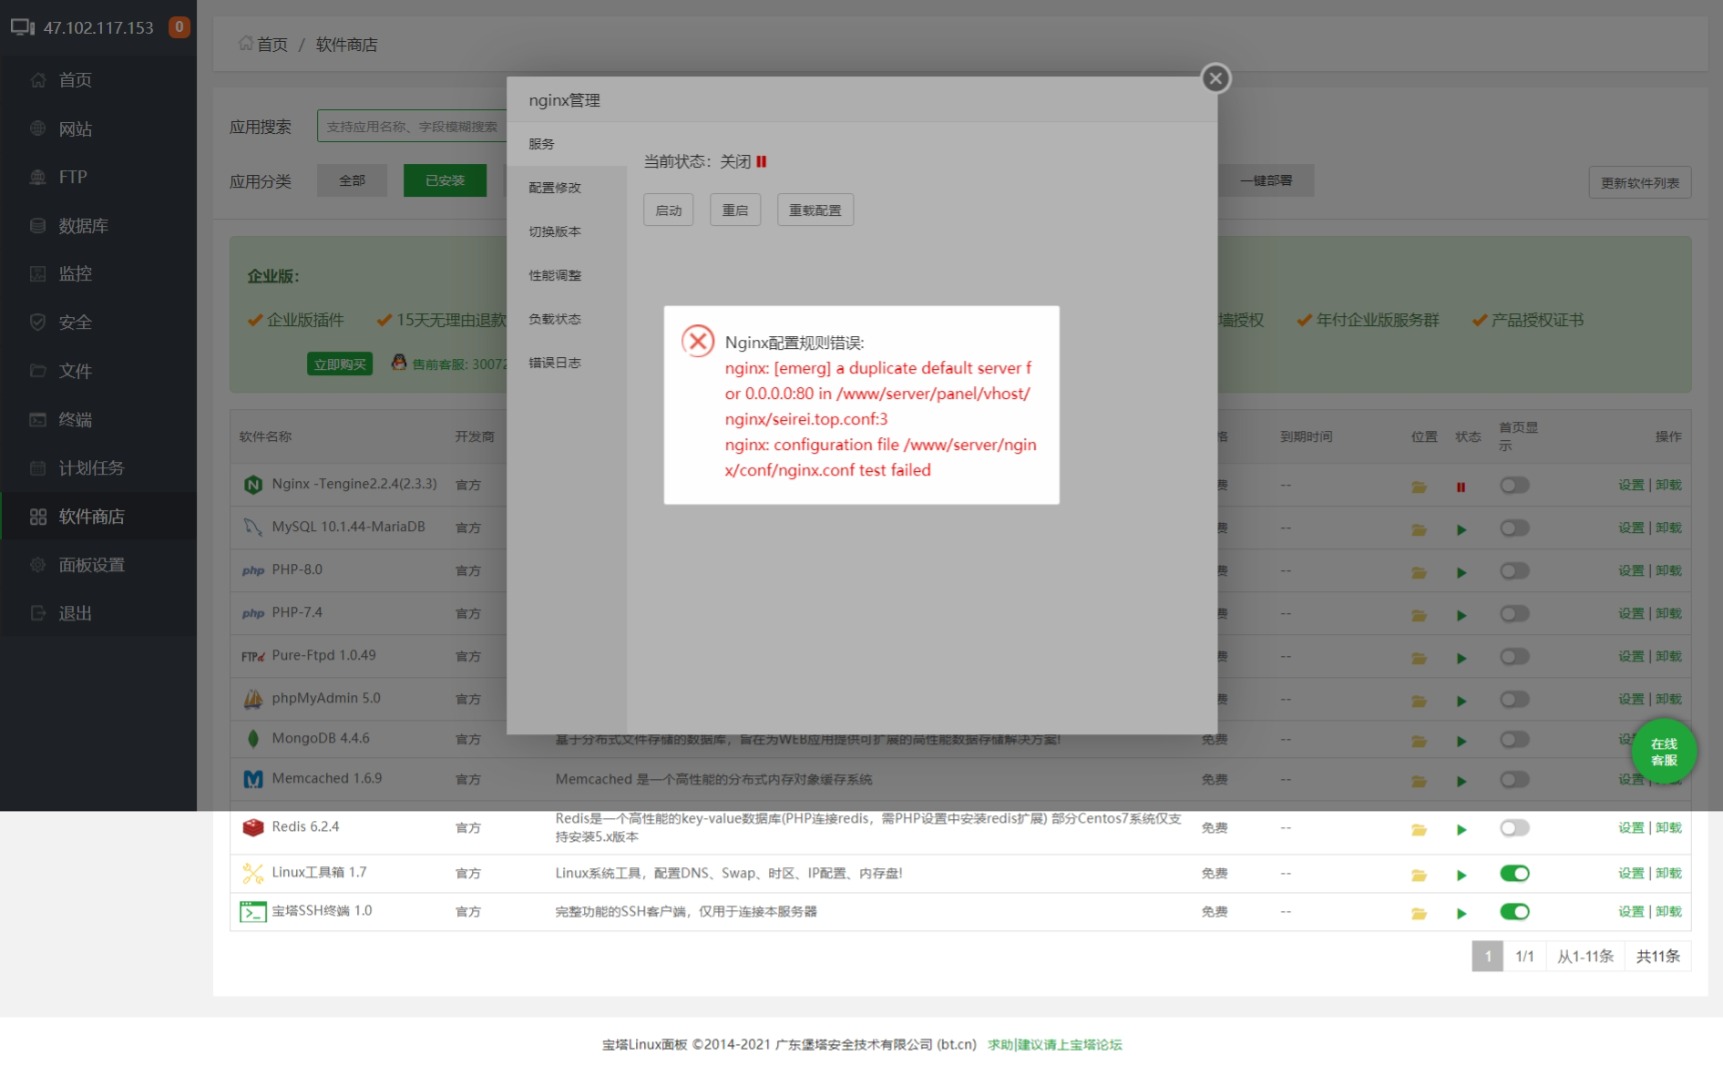Disable the 首页显示 toggle for 宝塔SSH终端 1.0

[1514, 912]
